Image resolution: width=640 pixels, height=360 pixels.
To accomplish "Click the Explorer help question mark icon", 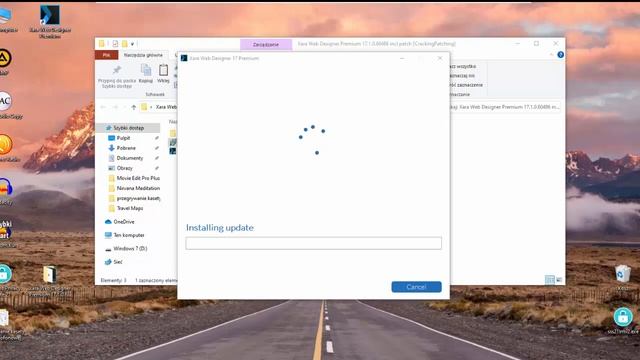I will pyautogui.click(x=560, y=55).
